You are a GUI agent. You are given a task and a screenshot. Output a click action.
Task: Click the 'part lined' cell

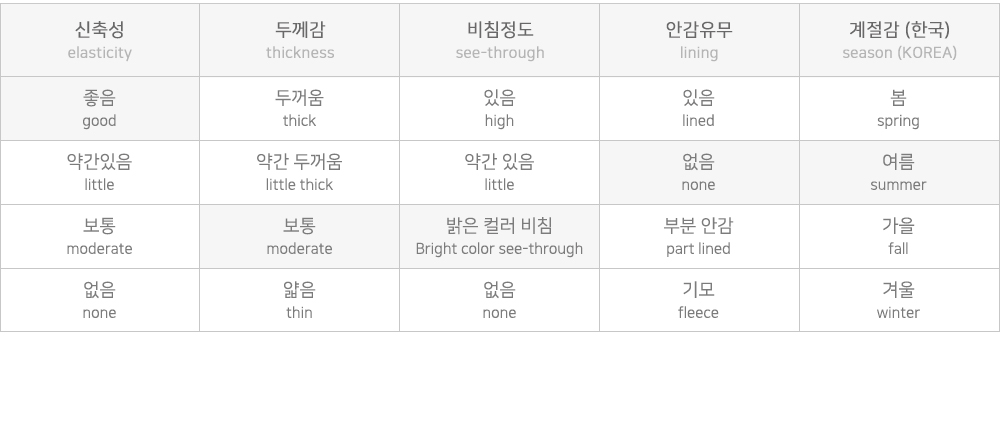pyautogui.click(x=699, y=237)
